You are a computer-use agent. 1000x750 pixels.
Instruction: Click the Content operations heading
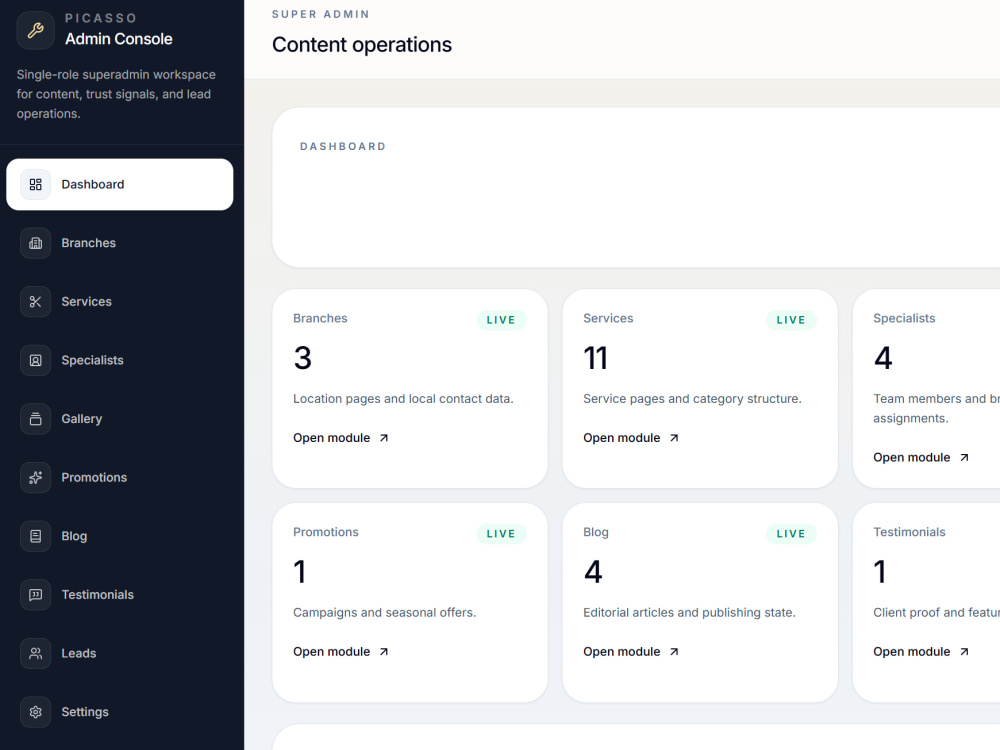point(362,45)
